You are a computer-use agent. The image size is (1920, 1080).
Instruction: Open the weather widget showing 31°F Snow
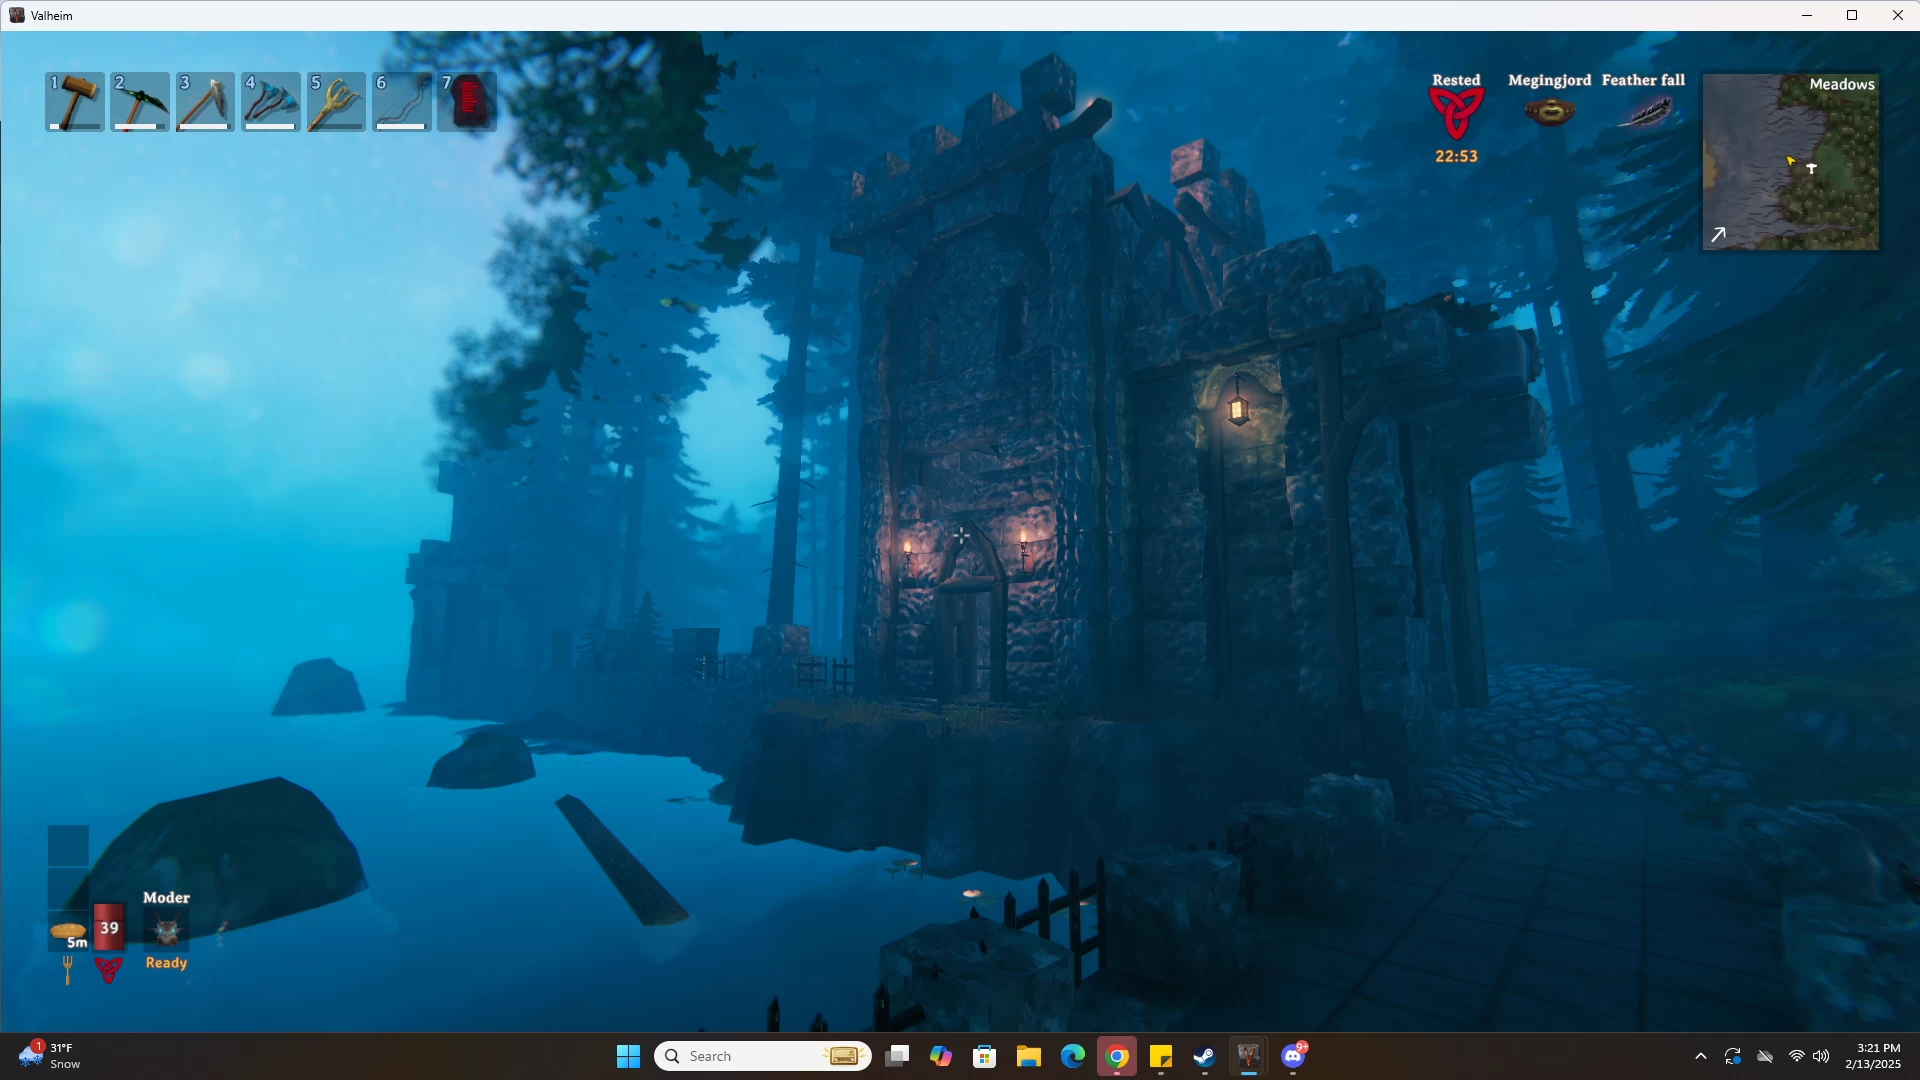pos(50,1056)
